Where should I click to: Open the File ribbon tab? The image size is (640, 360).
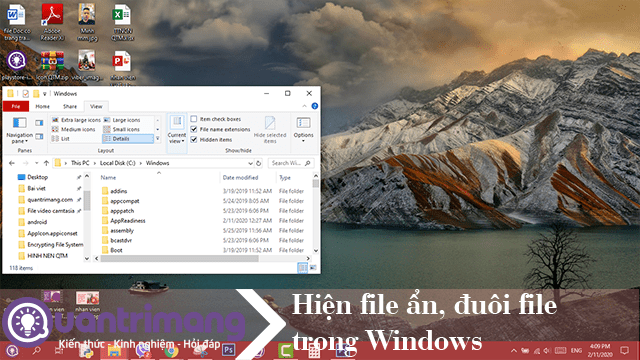16,106
